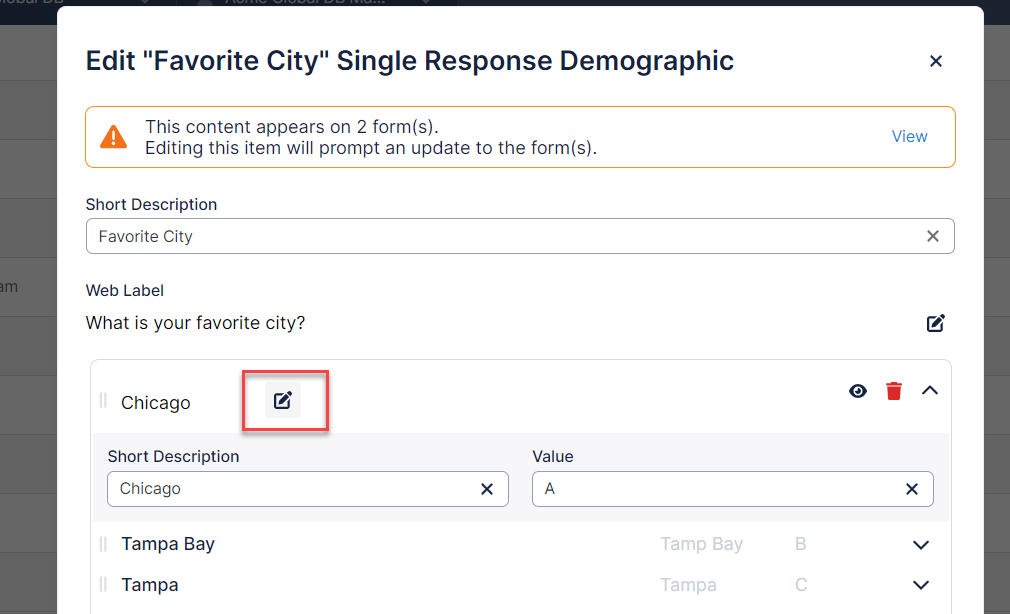Clear the Chicago short description field

pos(487,489)
